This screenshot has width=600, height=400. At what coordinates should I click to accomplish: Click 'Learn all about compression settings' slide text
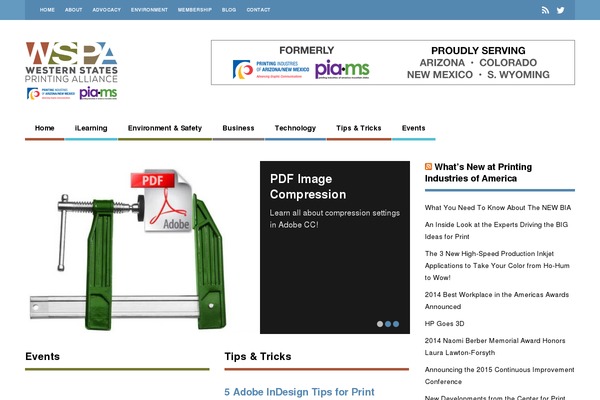(335, 219)
